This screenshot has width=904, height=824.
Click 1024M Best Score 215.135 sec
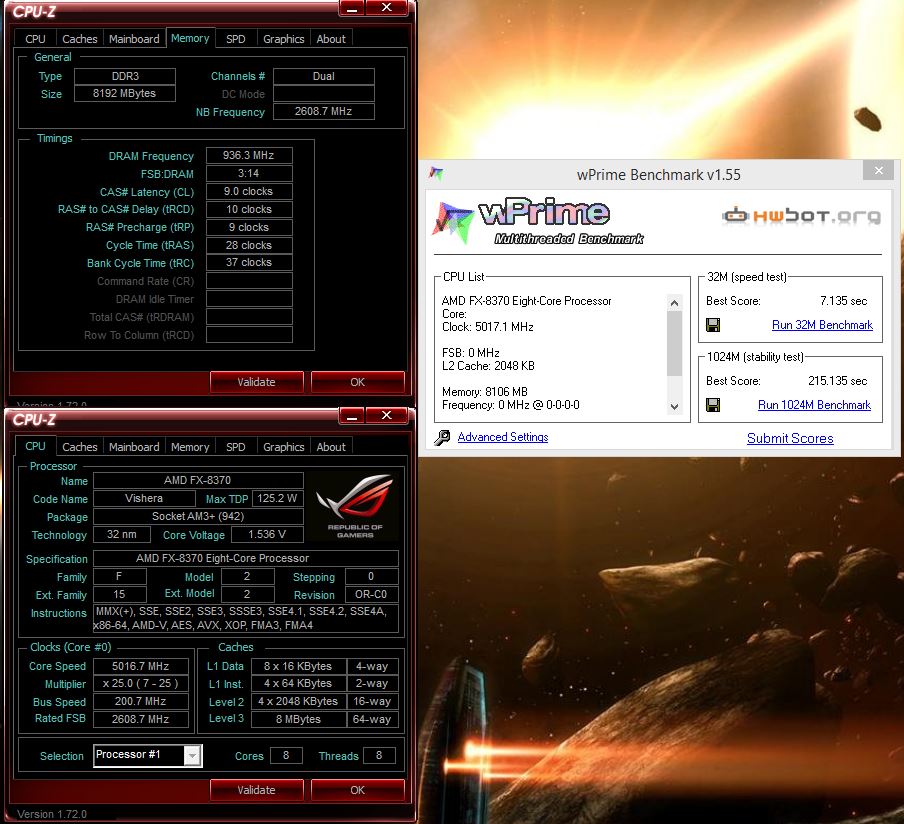[x=838, y=381]
